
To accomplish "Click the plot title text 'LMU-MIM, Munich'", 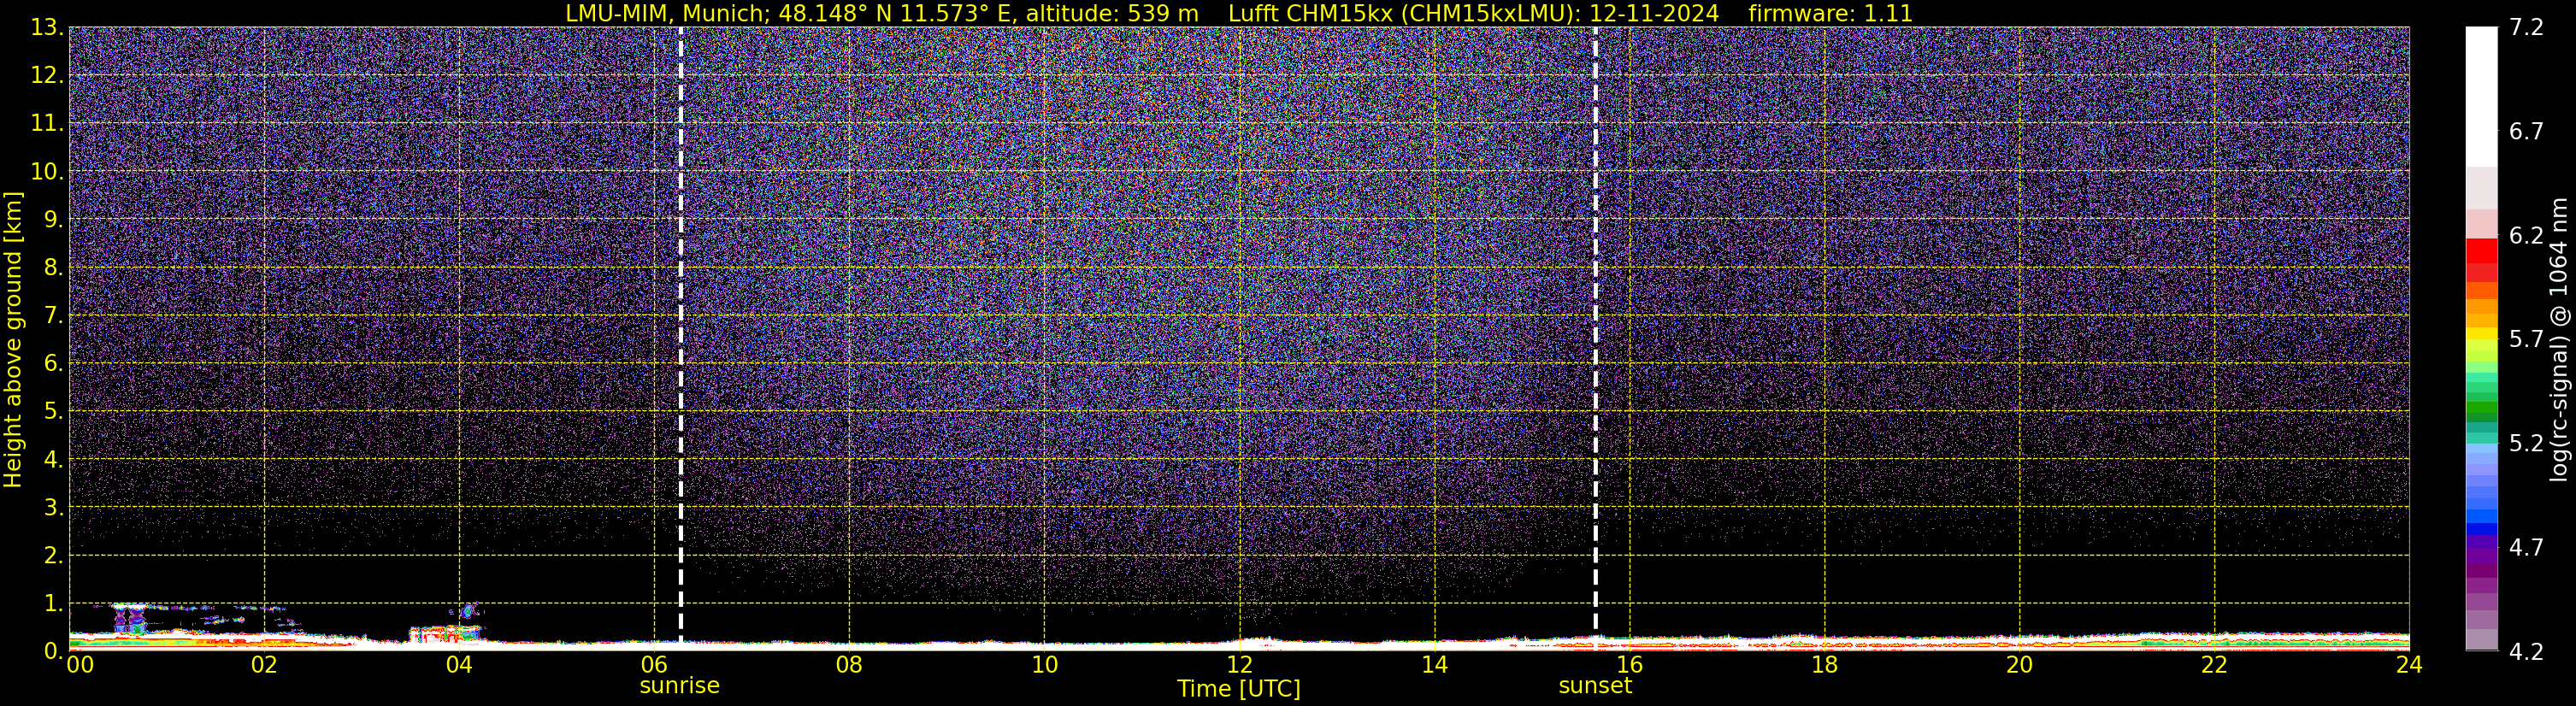I will [665, 13].
